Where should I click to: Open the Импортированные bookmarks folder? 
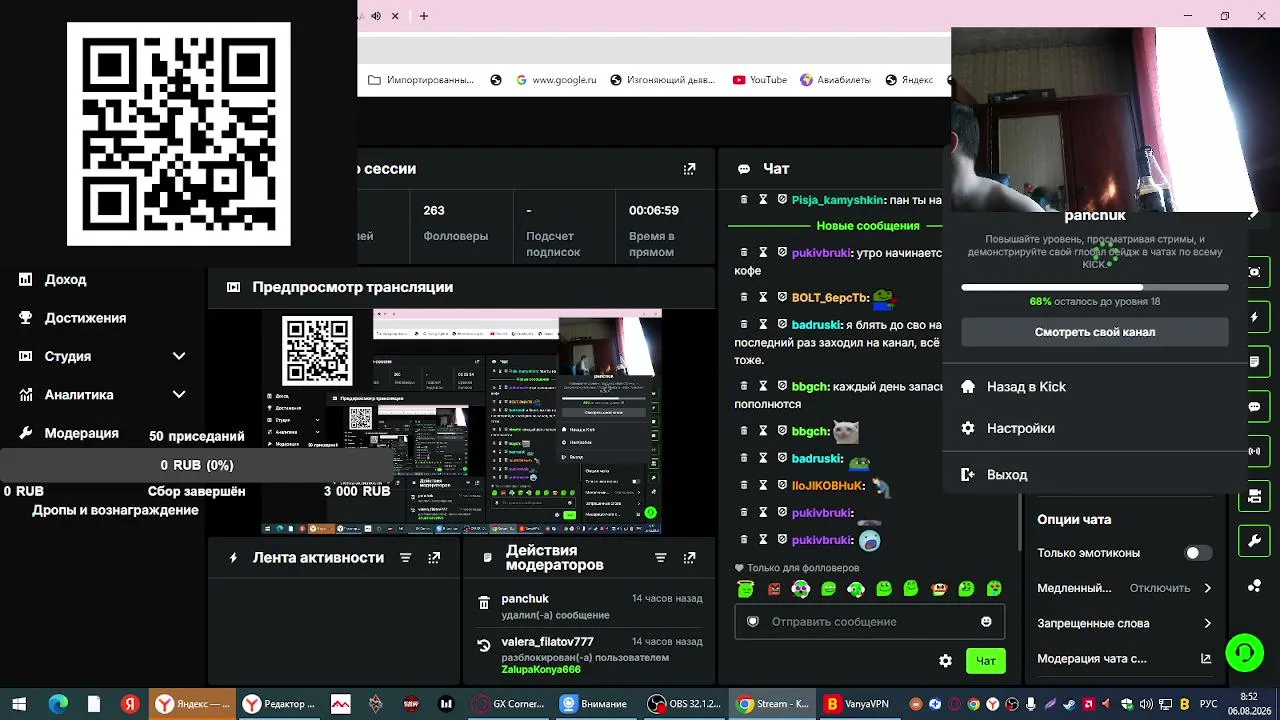(421, 80)
